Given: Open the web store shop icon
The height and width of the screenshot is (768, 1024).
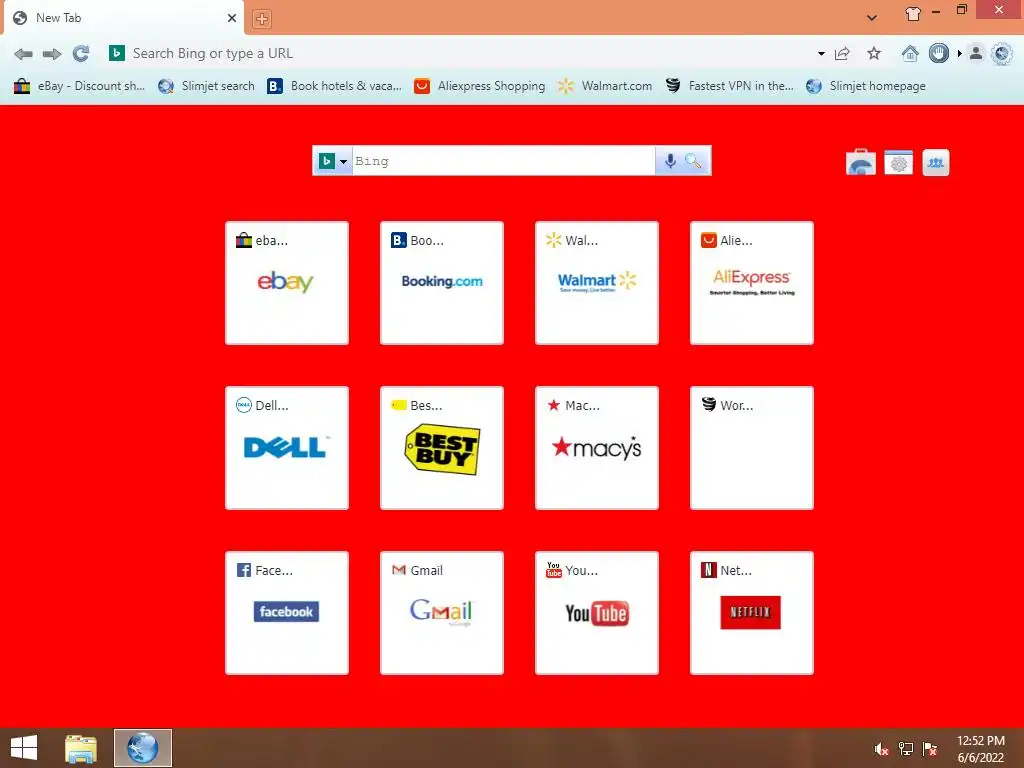Looking at the screenshot, I should (x=861, y=163).
